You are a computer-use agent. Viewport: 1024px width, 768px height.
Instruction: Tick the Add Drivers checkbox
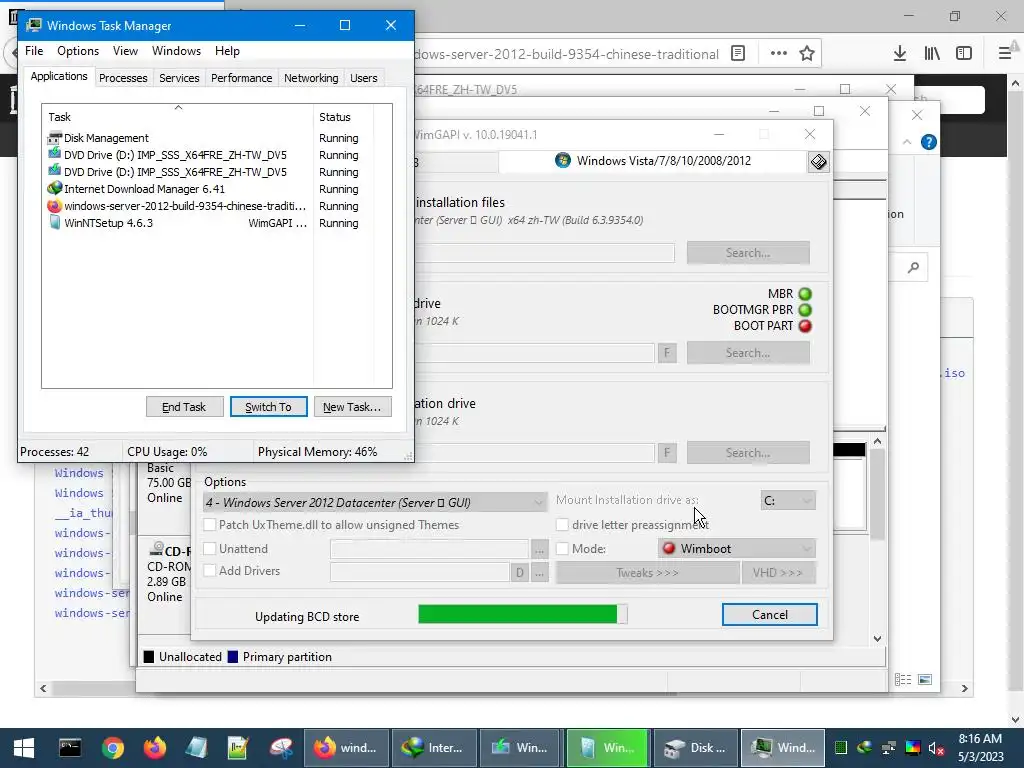coord(210,570)
